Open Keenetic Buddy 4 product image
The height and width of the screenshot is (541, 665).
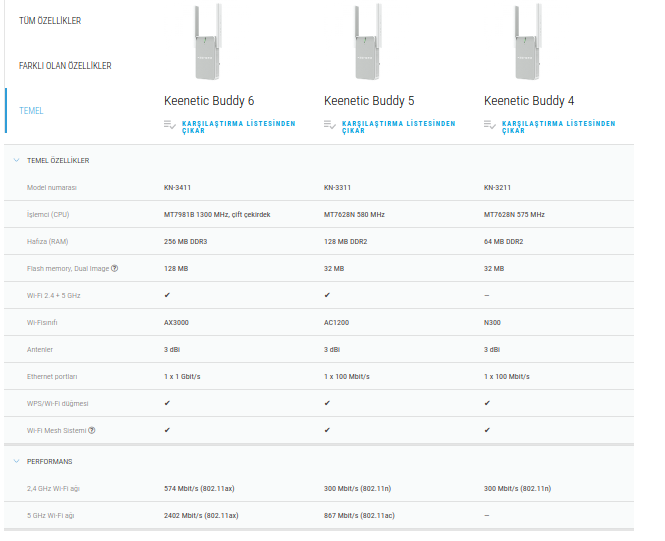point(528,42)
